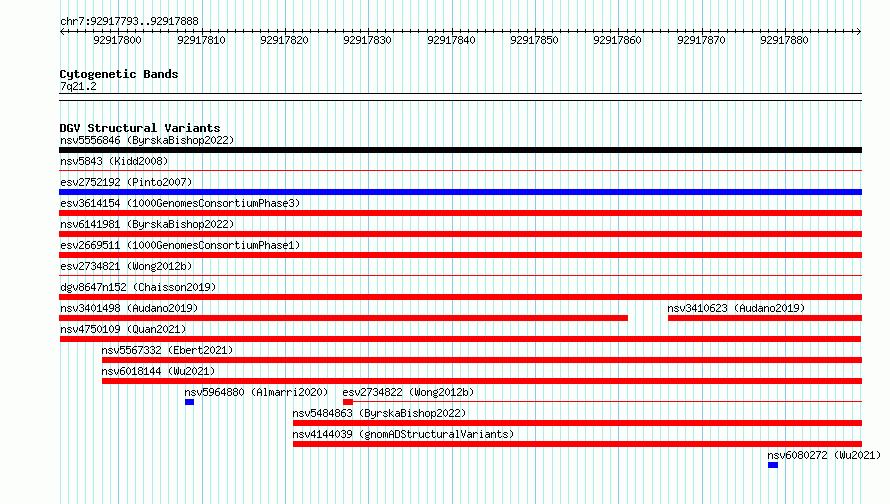Select the red nsv6141981 variant bar
The width and height of the screenshot is (890, 504).
point(460,234)
